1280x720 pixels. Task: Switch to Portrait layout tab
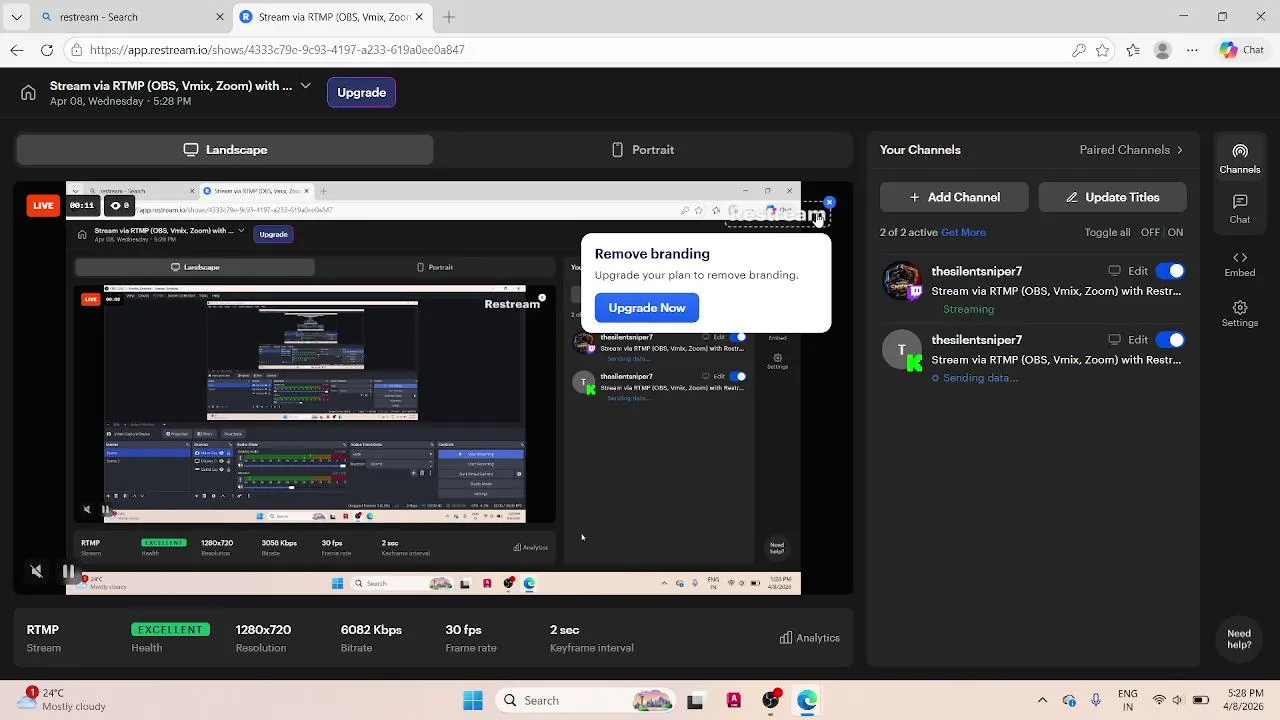click(643, 150)
